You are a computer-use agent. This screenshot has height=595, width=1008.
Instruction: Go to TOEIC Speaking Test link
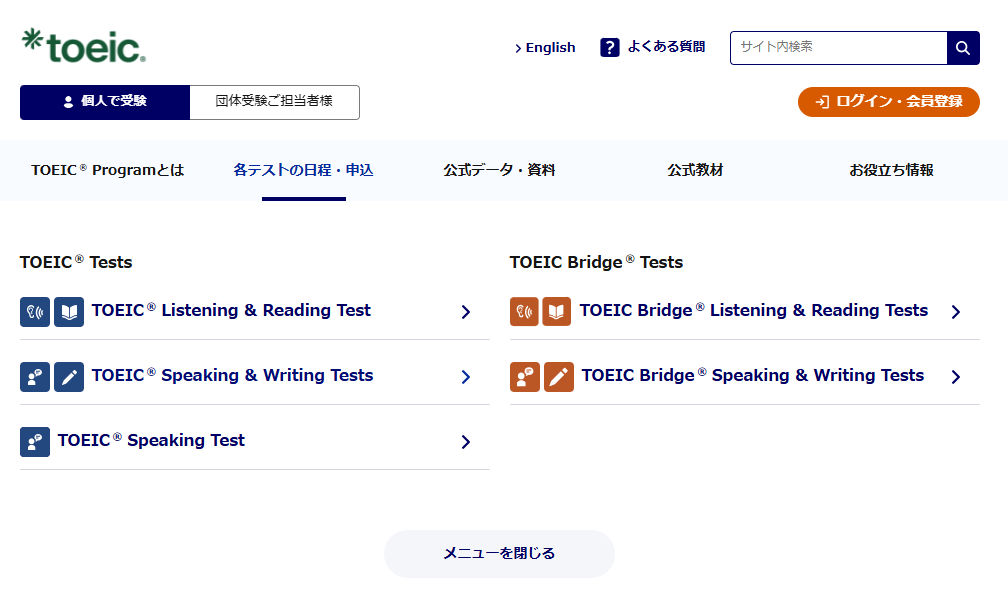(x=152, y=440)
